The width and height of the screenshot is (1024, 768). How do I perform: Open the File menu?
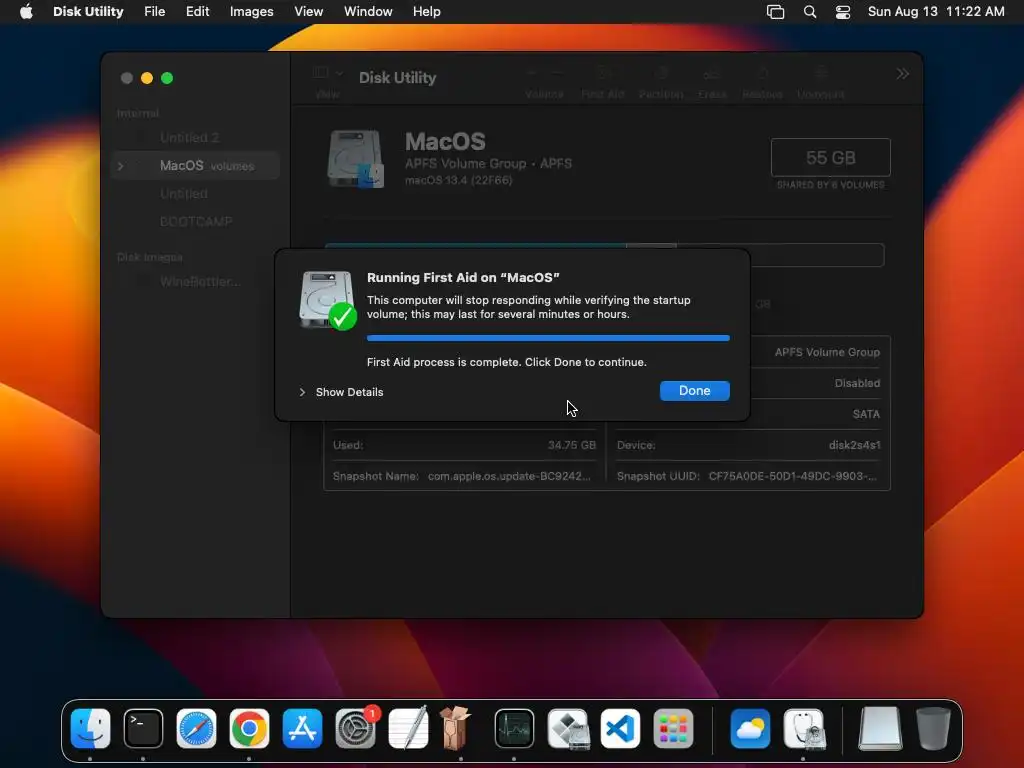click(155, 12)
